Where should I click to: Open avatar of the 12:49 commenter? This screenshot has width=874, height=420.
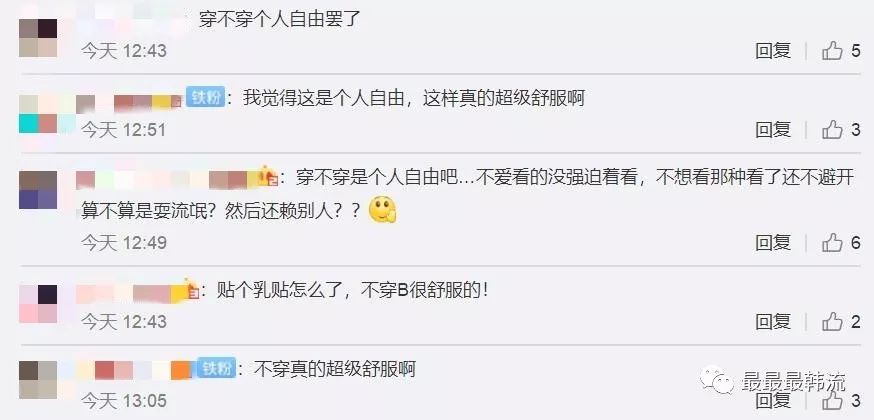pyautogui.click(x=38, y=190)
